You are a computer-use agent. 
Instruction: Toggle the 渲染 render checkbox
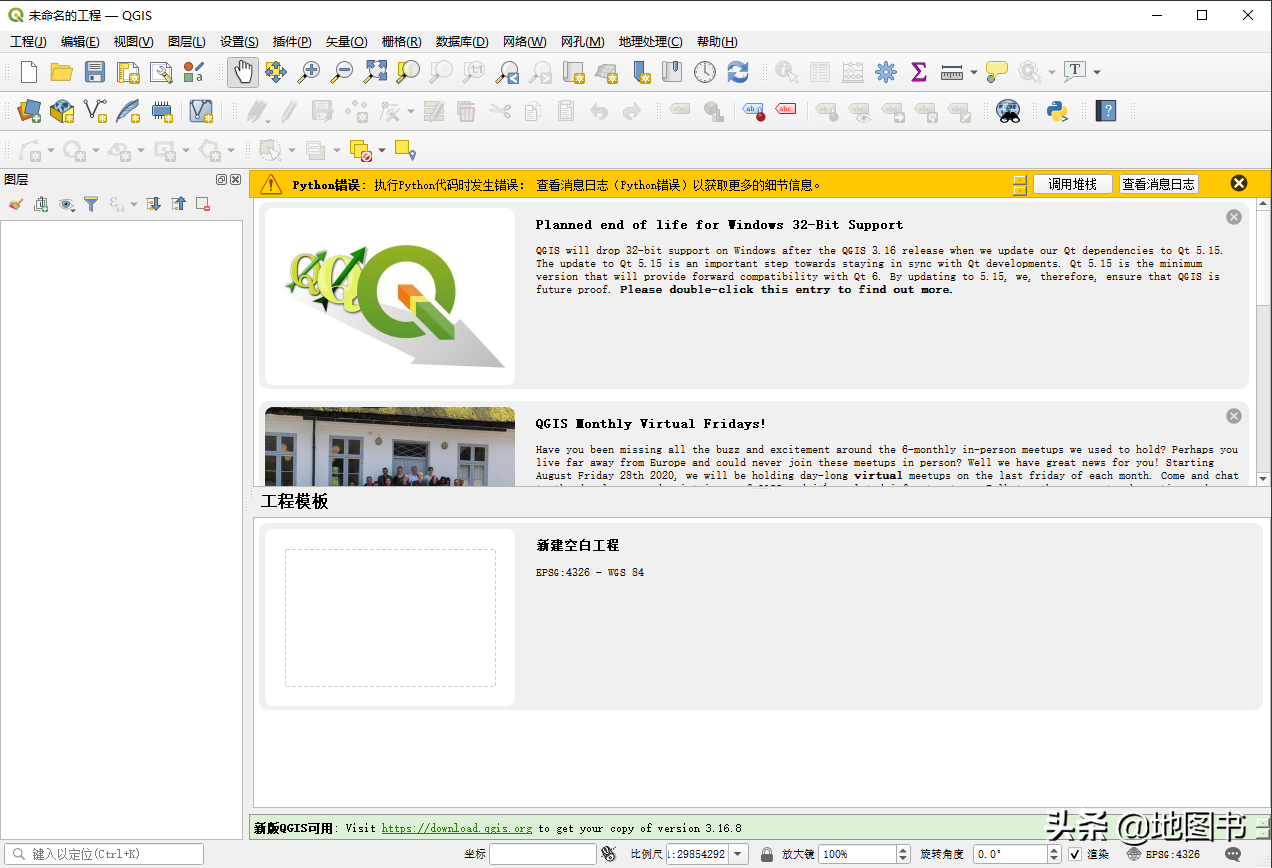coord(1075,854)
